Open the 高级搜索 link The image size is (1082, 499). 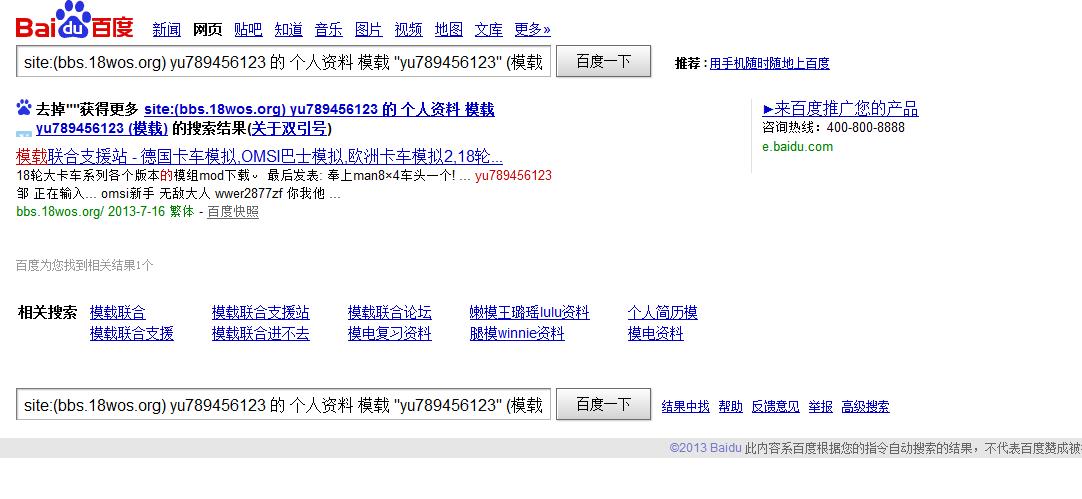click(x=865, y=407)
